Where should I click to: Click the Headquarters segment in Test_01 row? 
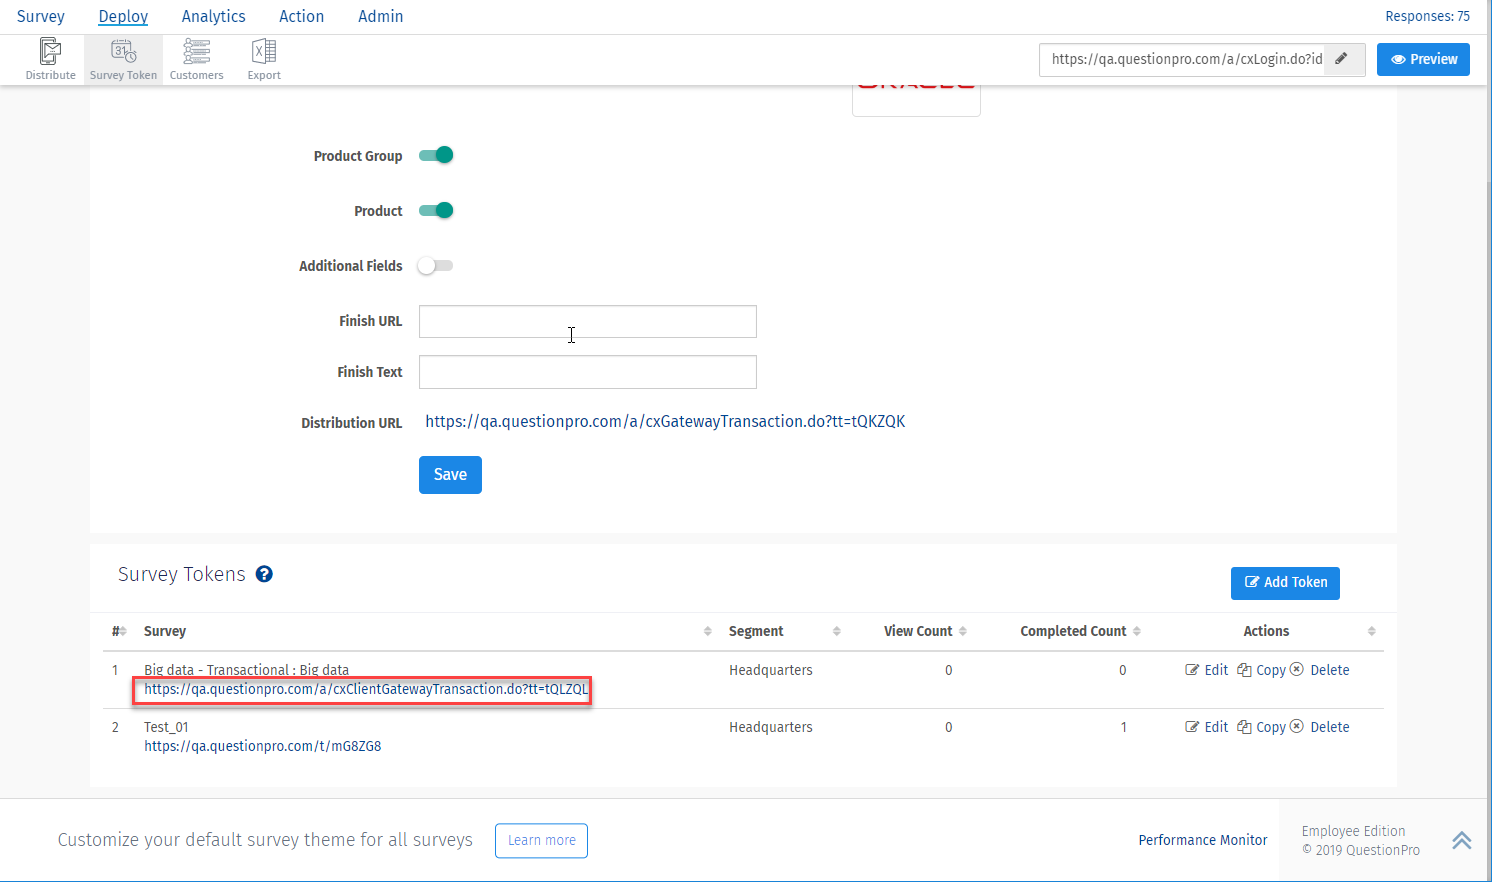tap(771, 727)
